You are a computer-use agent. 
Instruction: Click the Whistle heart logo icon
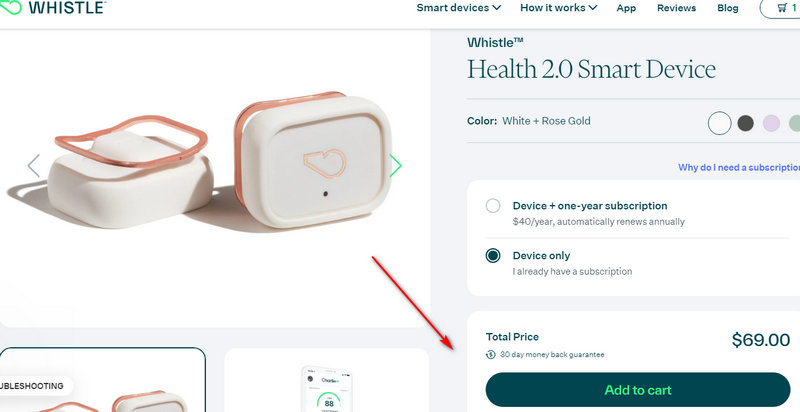click(x=10, y=7)
